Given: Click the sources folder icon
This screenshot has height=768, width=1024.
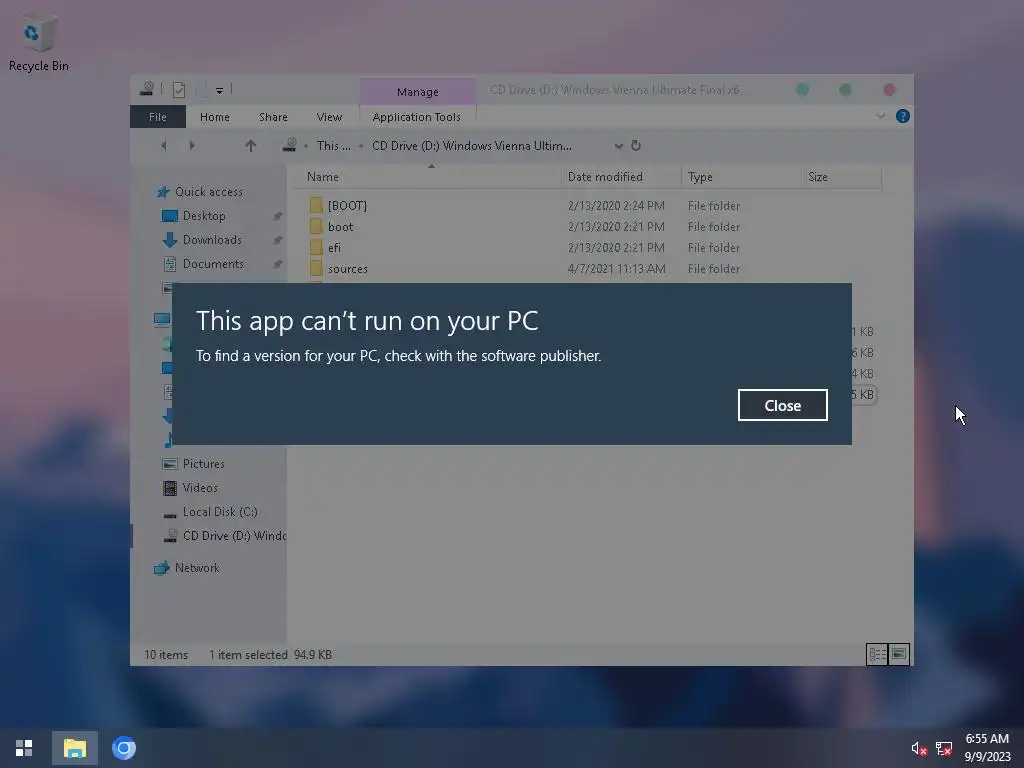Looking at the screenshot, I should (316, 268).
